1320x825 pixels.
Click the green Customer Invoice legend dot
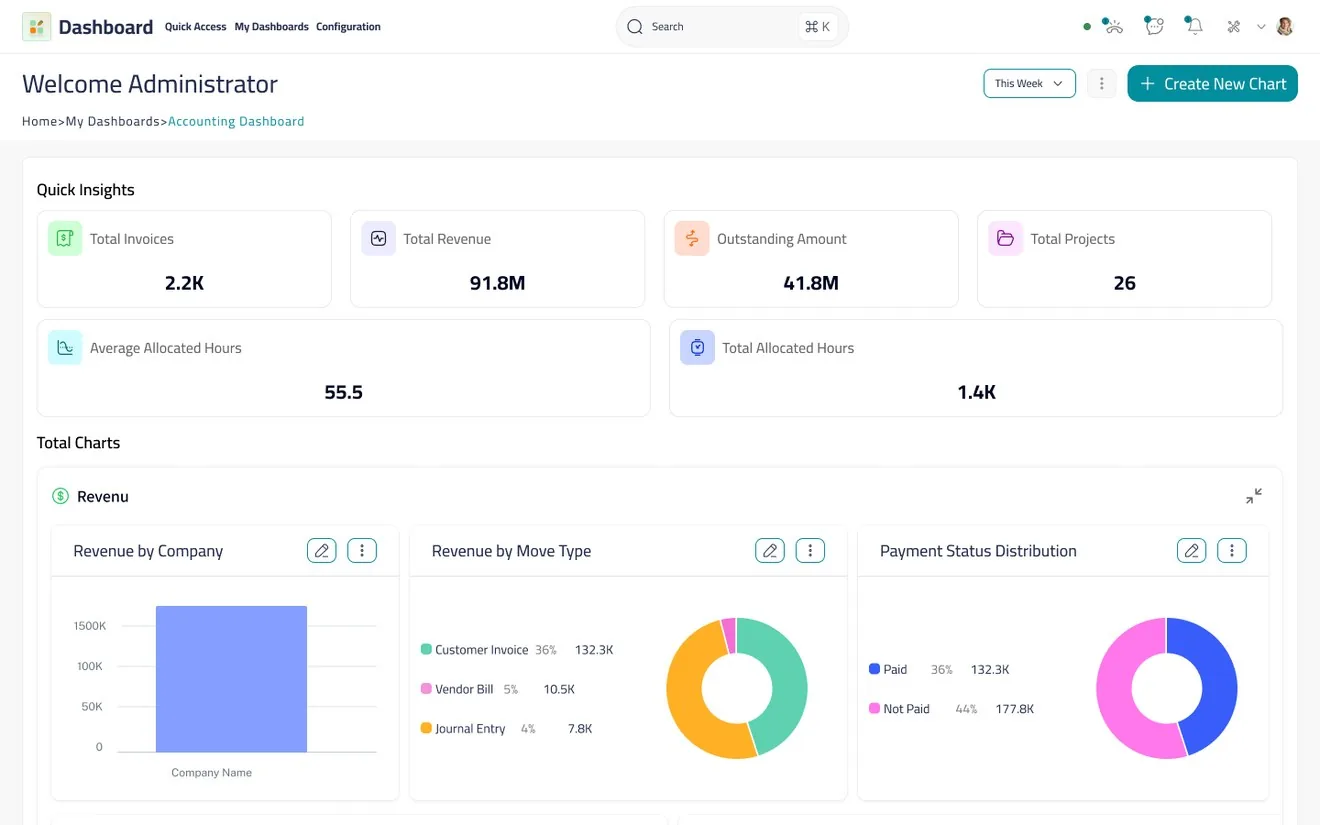(x=427, y=649)
